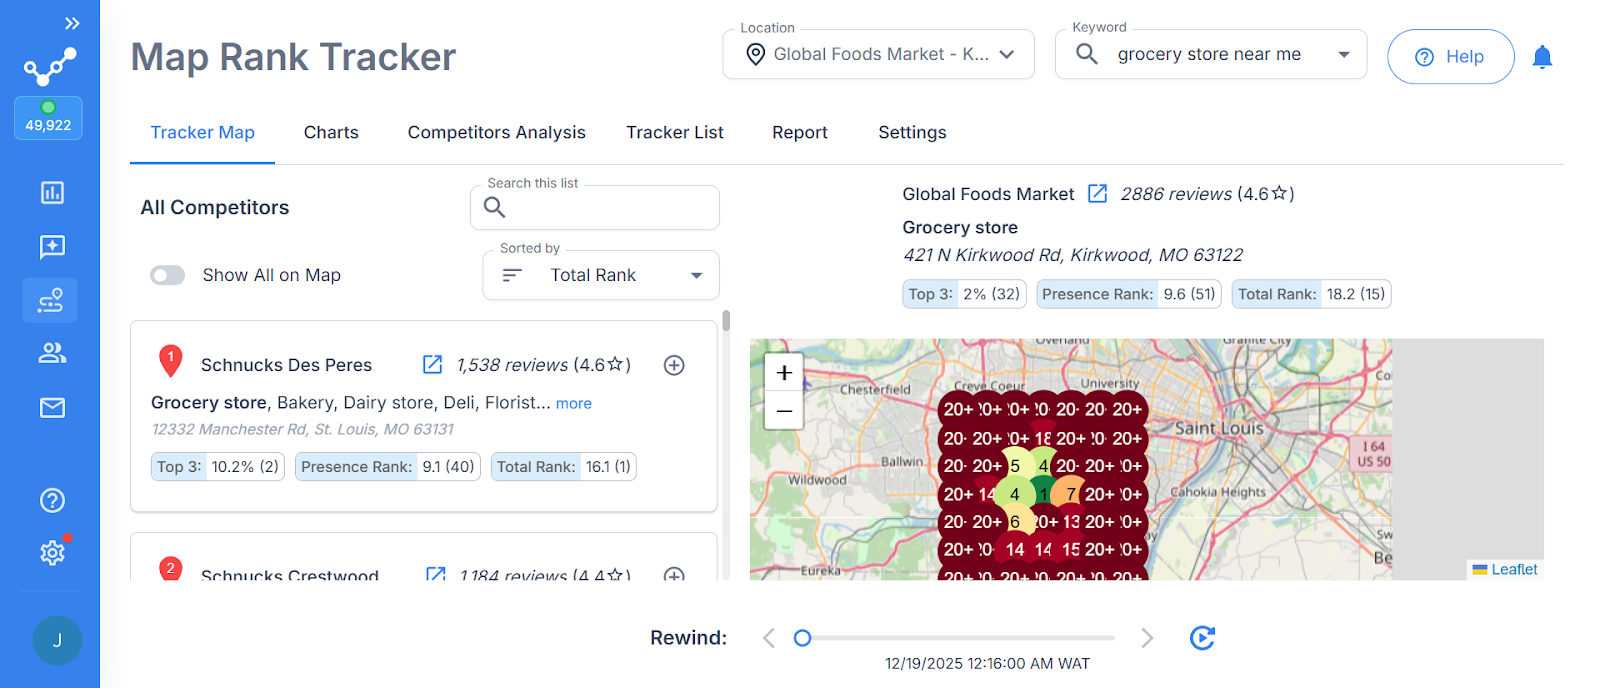Open the mail envelope sidebar icon
This screenshot has width=1600, height=688.
(52, 407)
